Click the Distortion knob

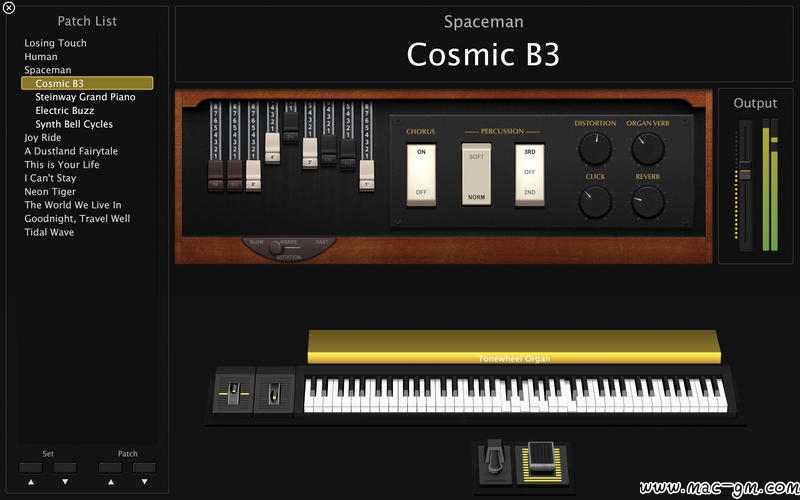pos(595,148)
